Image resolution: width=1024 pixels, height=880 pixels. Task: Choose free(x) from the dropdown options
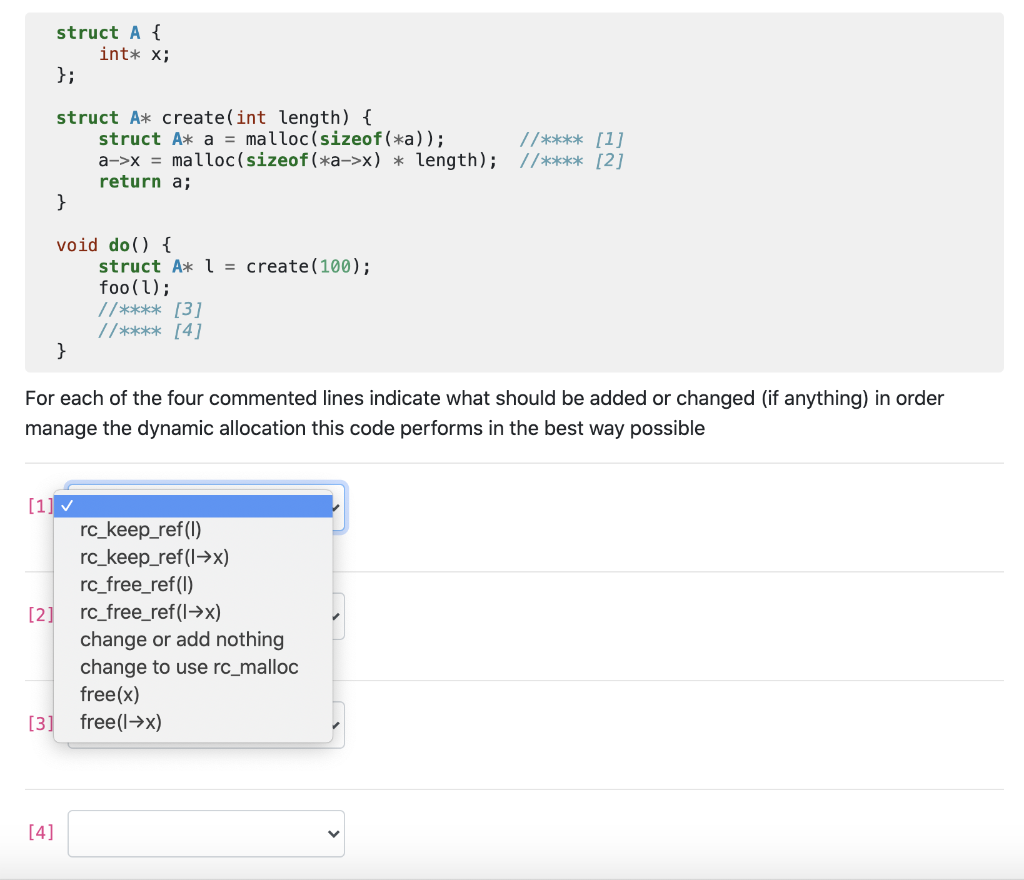click(x=109, y=694)
